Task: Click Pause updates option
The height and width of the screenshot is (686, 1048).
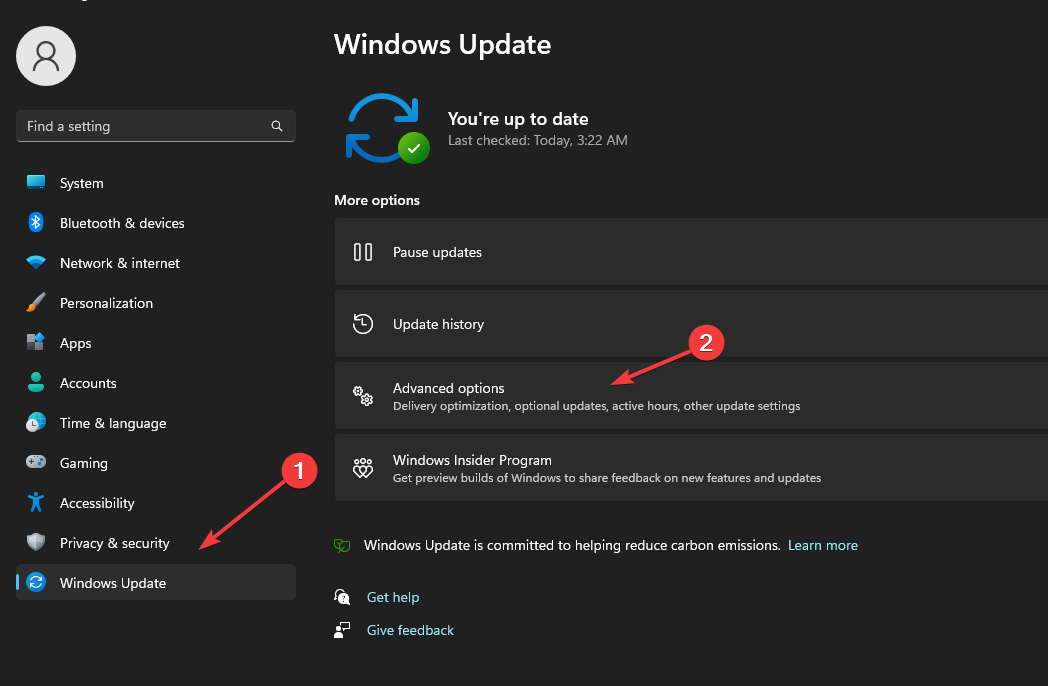Action: 691,252
